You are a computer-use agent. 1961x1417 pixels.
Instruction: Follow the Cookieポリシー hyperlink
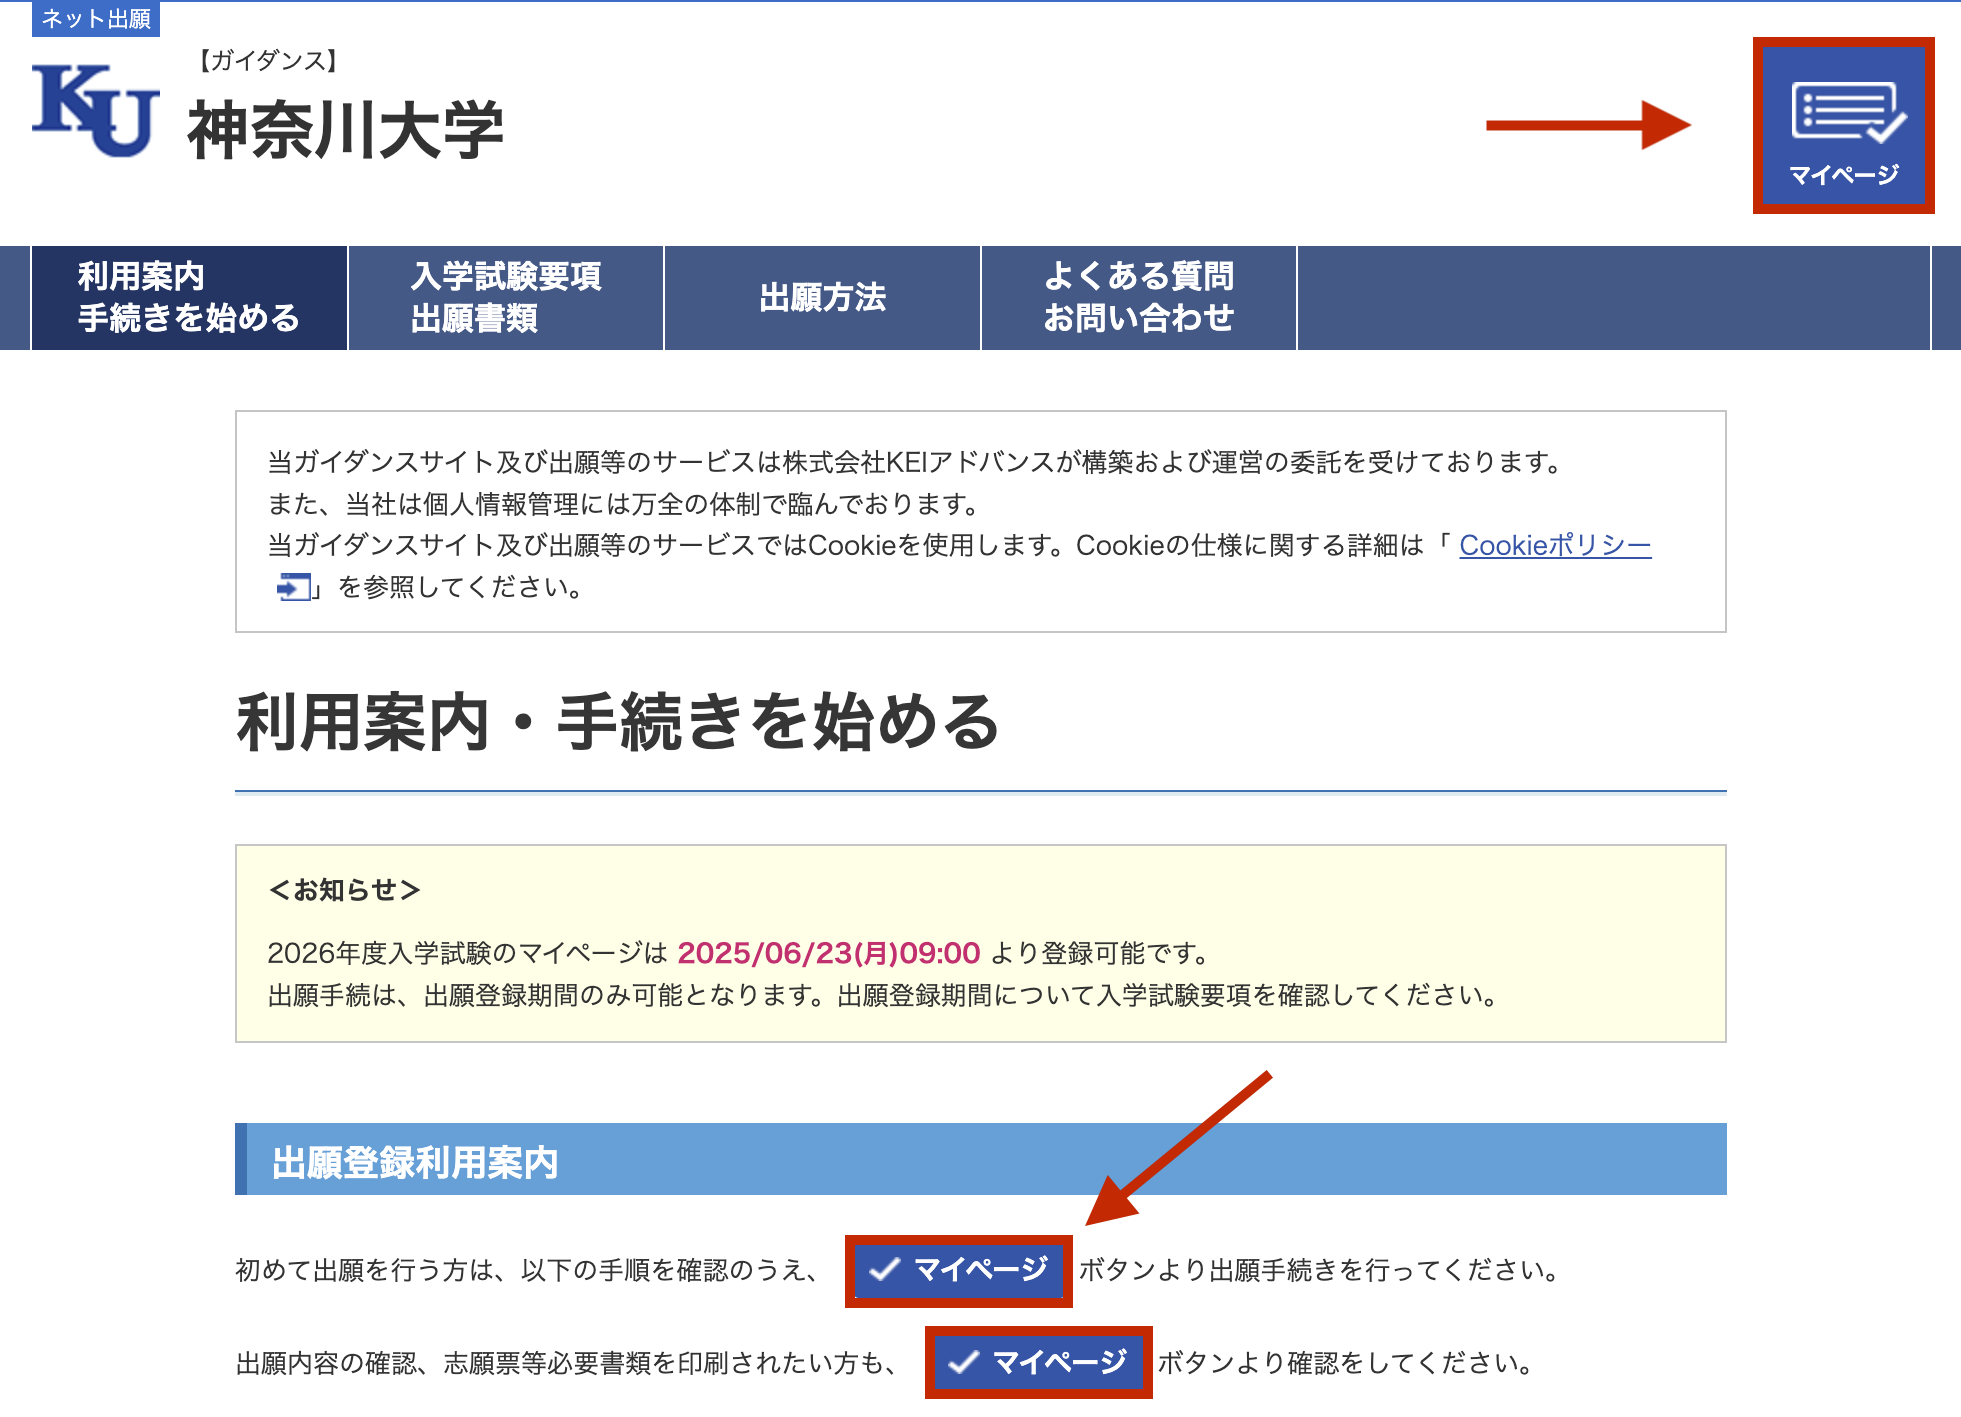click(1554, 545)
